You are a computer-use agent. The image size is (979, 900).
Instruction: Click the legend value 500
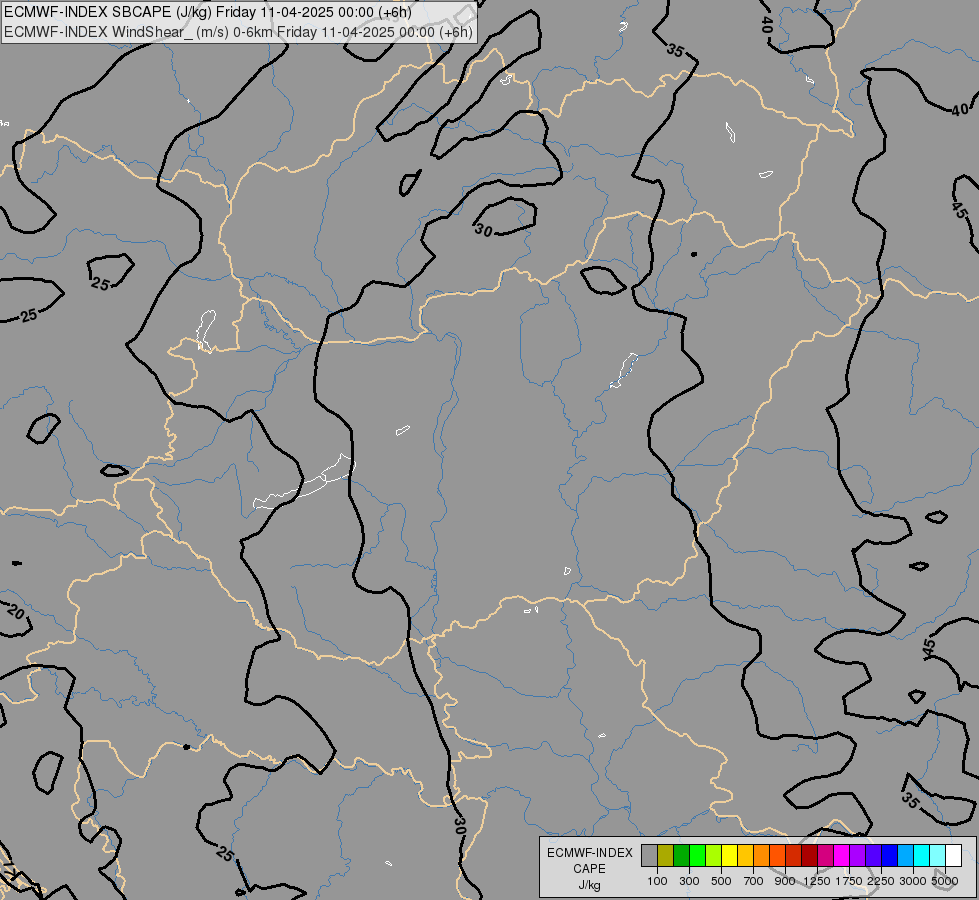(x=721, y=881)
